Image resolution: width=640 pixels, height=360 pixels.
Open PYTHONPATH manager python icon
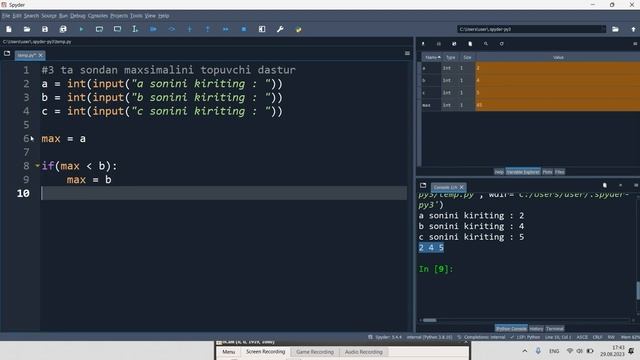(298, 29)
